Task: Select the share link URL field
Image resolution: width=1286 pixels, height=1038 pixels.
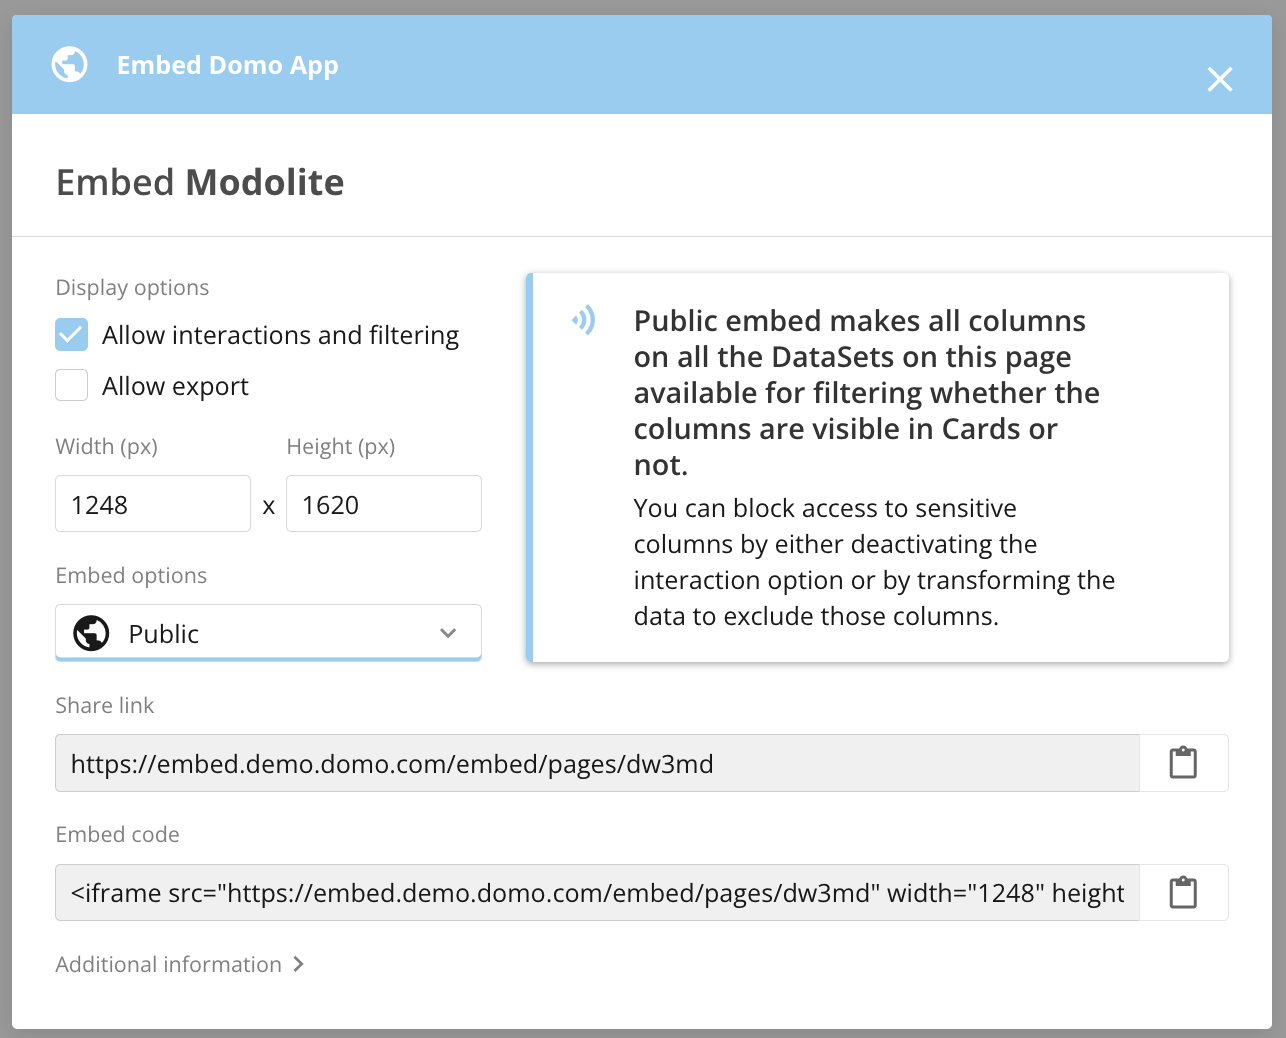Action: click(x=597, y=763)
